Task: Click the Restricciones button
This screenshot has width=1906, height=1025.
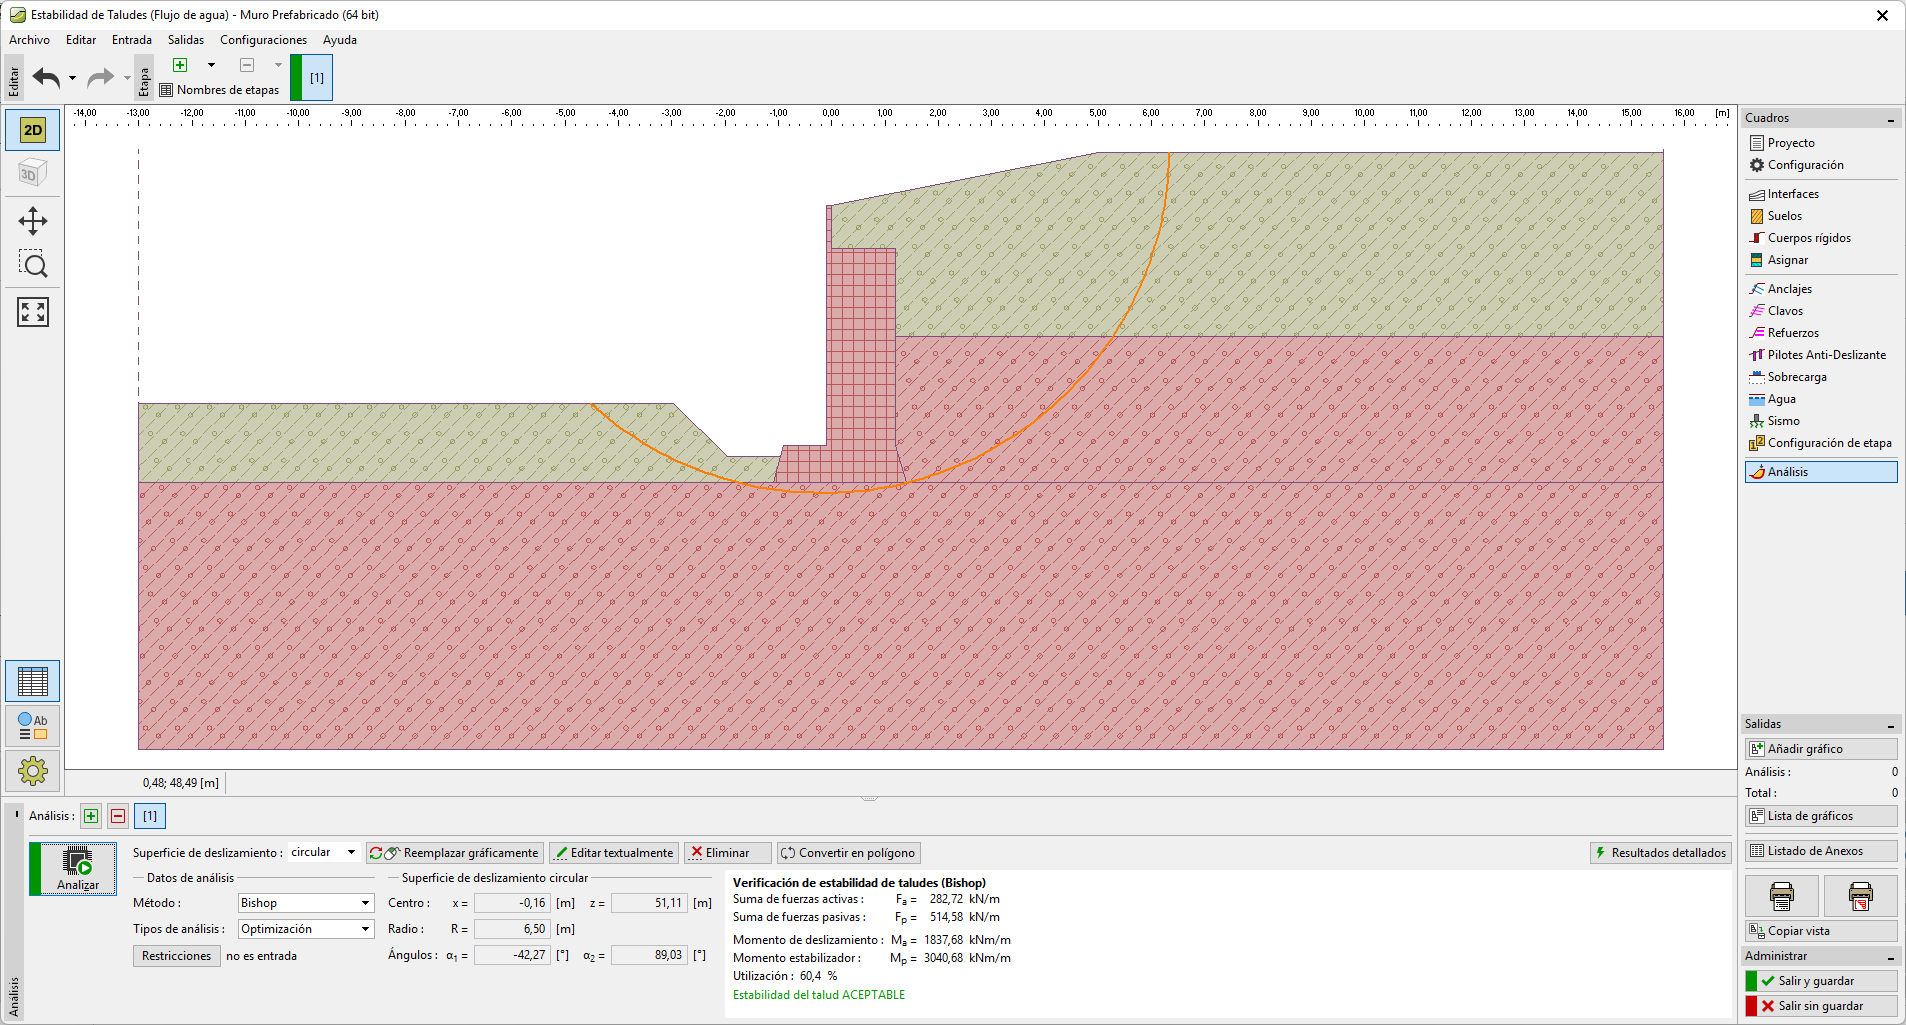Action: pyautogui.click(x=176, y=956)
